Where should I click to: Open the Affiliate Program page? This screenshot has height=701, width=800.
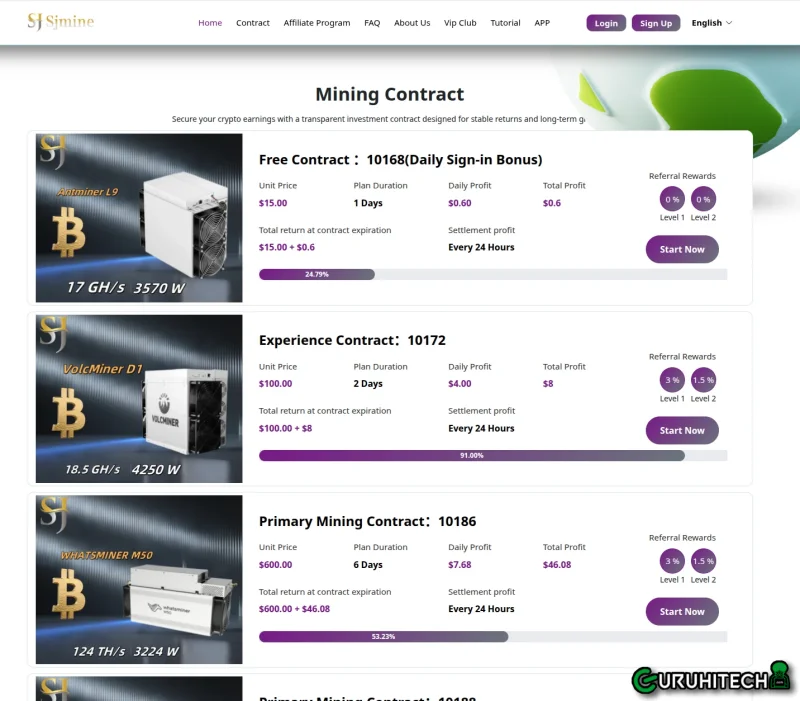coord(317,23)
